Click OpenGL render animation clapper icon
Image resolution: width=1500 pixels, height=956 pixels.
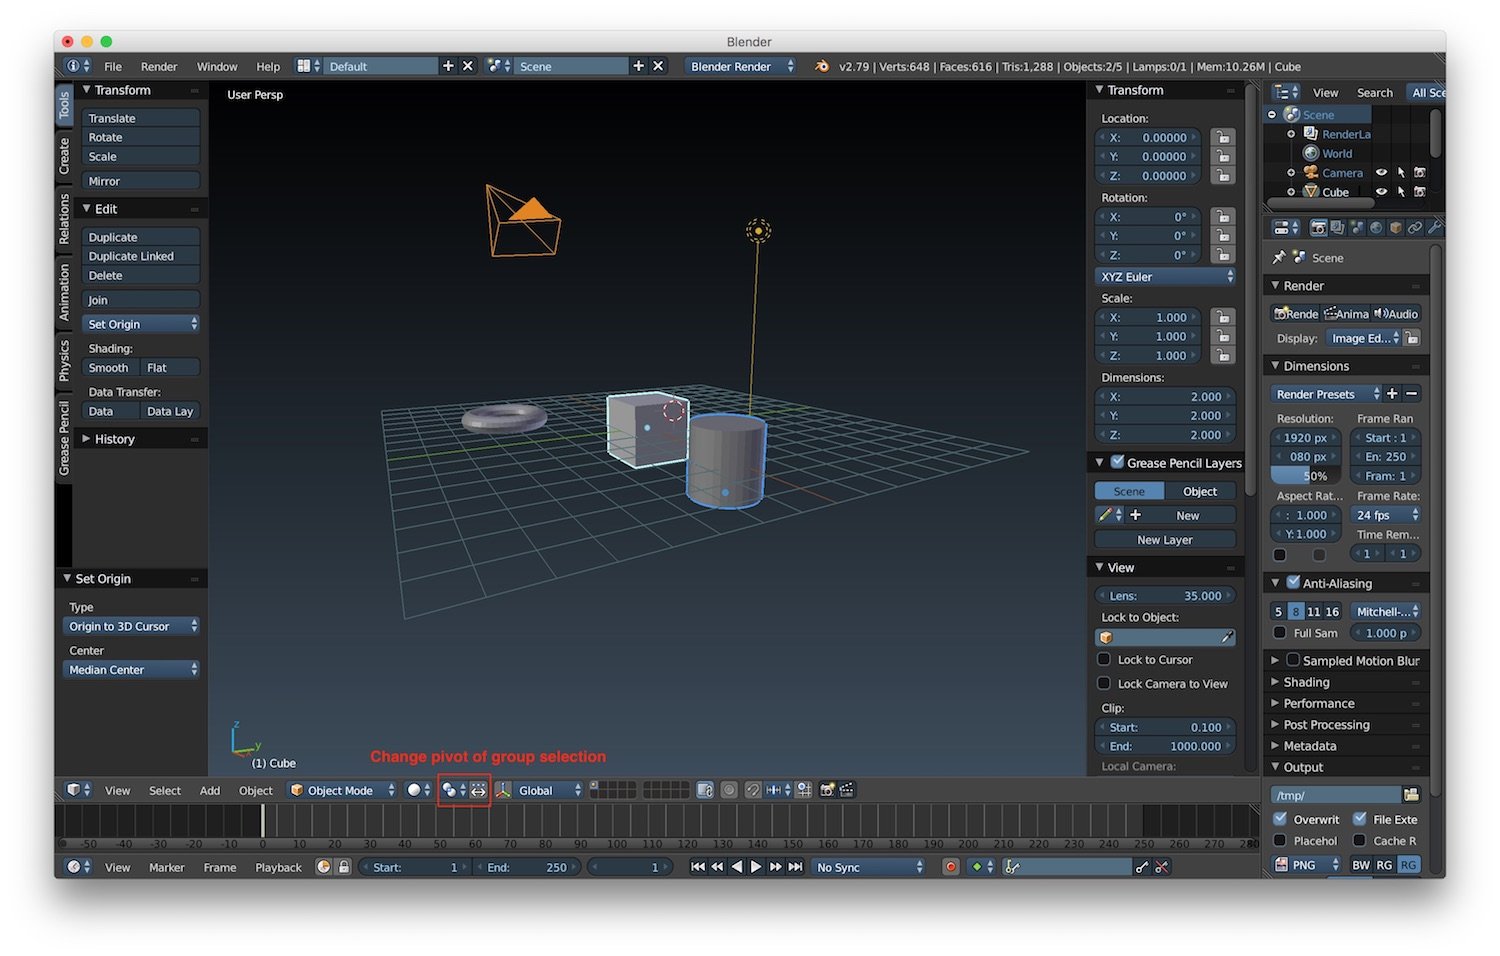[847, 790]
